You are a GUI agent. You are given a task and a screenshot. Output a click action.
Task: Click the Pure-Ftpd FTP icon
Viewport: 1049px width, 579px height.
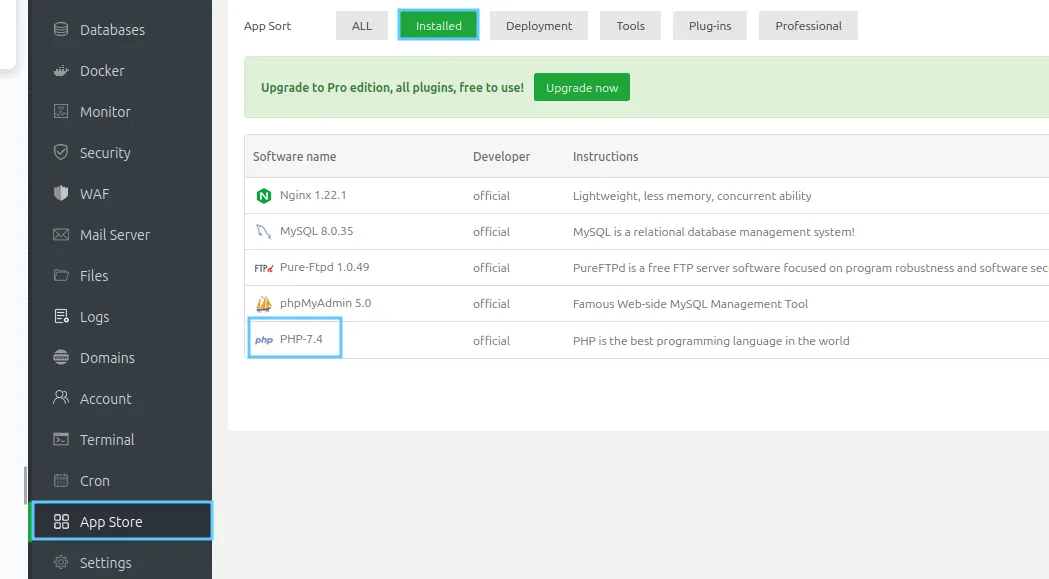(264, 268)
